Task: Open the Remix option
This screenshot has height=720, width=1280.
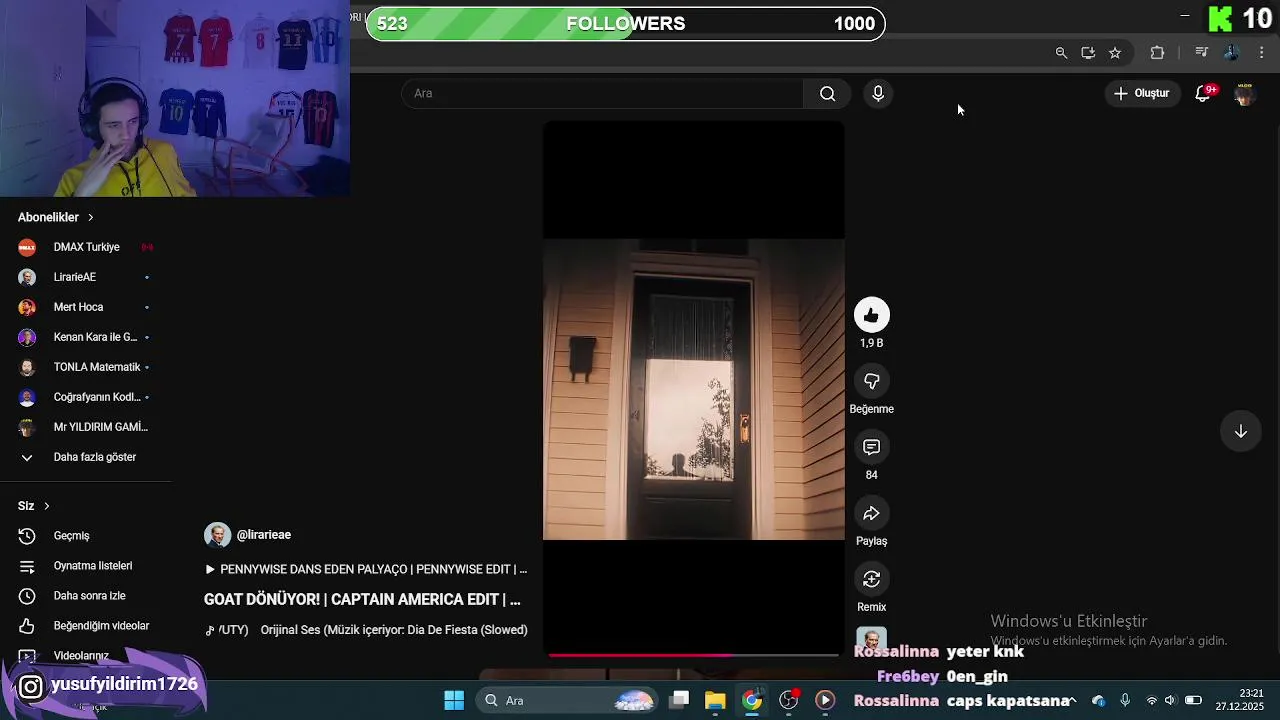Action: click(871, 579)
